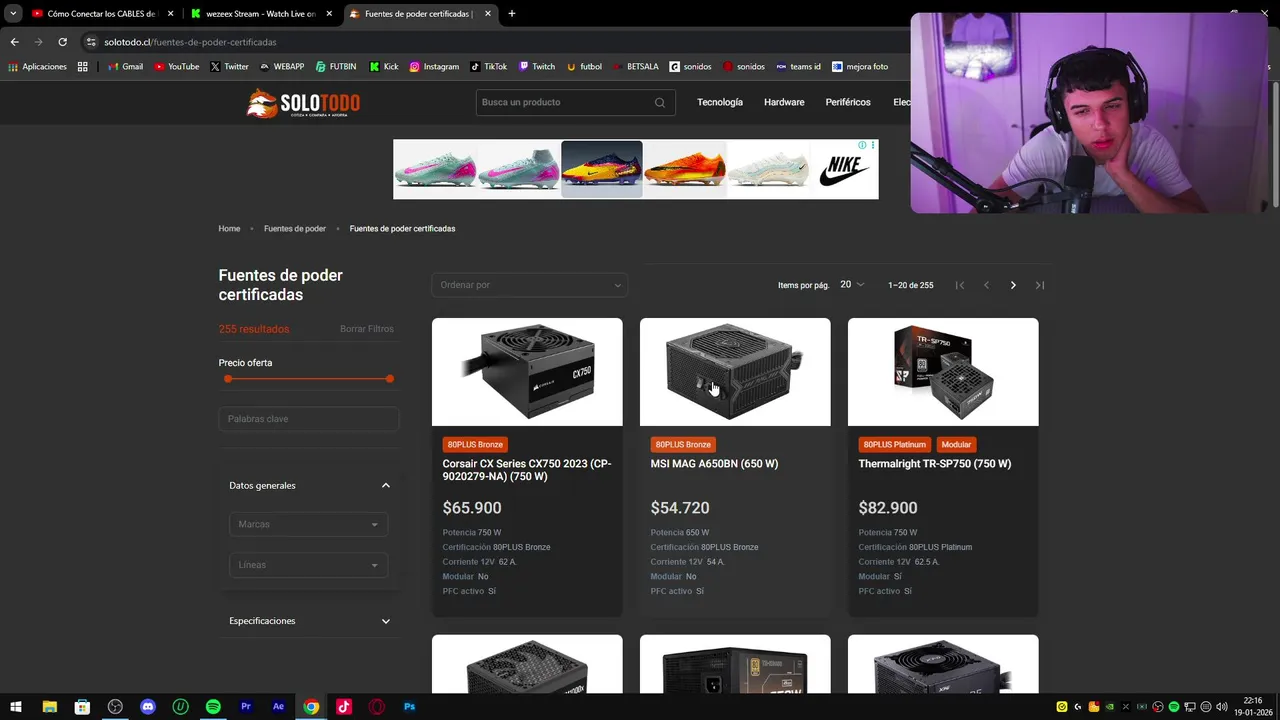
Task: Adjust the left Precio oferta slider handle
Action: click(x=228, y=379)
